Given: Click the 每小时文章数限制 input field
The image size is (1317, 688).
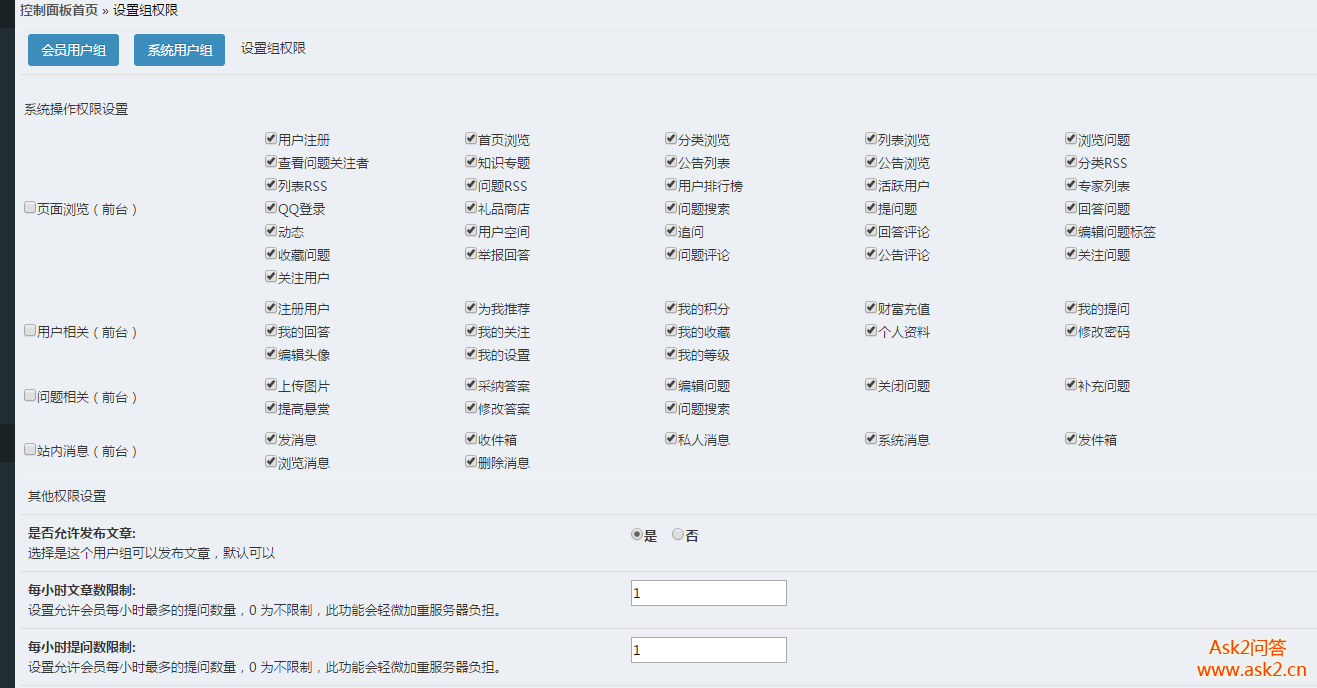Looking at the screenshot, I should (708, 593).
